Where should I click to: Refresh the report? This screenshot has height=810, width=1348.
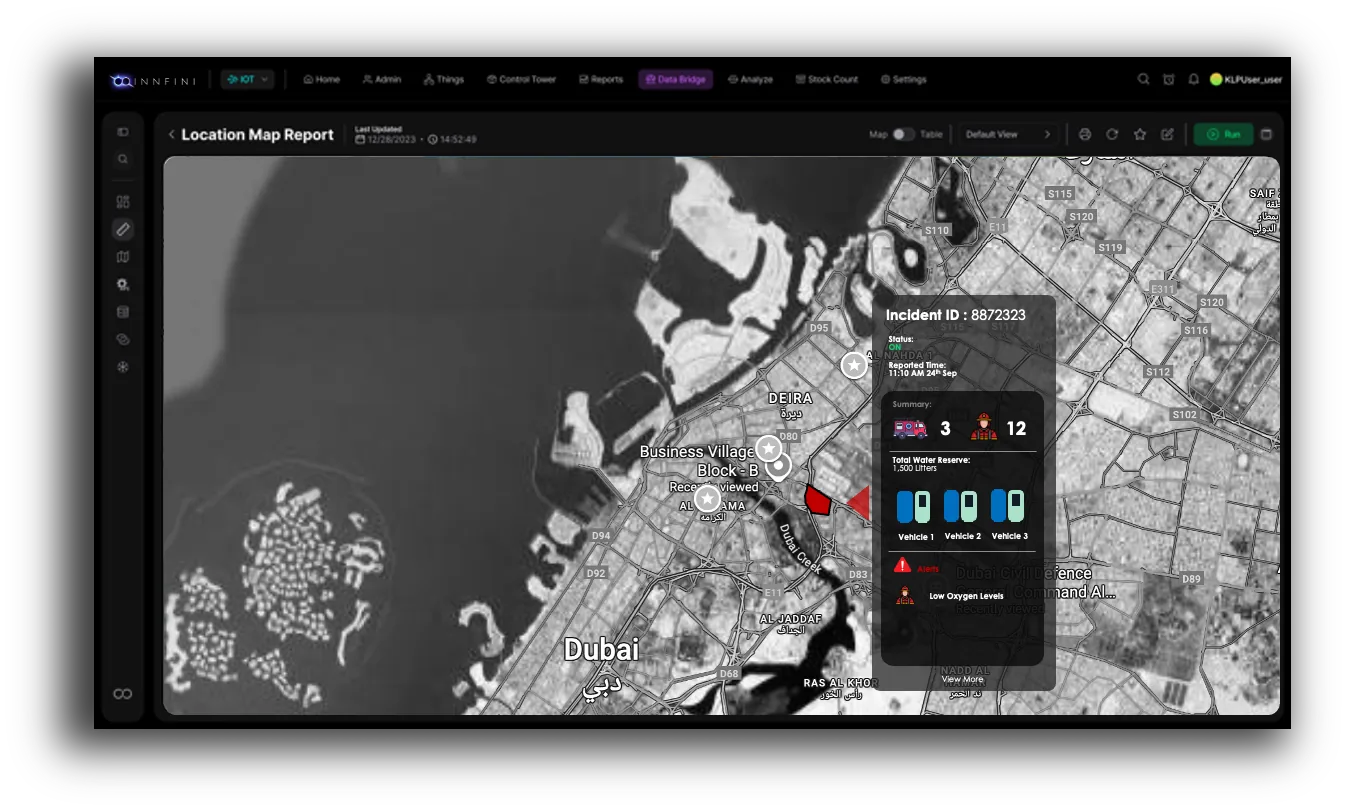1112,134
